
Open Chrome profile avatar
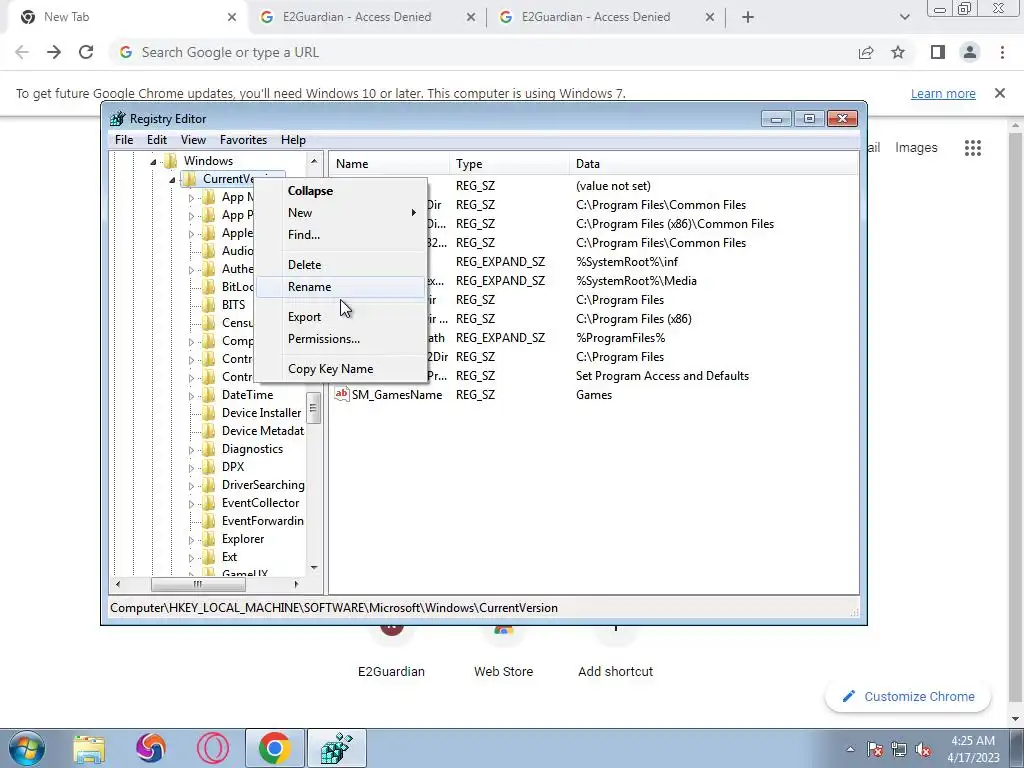pos(970,52)
